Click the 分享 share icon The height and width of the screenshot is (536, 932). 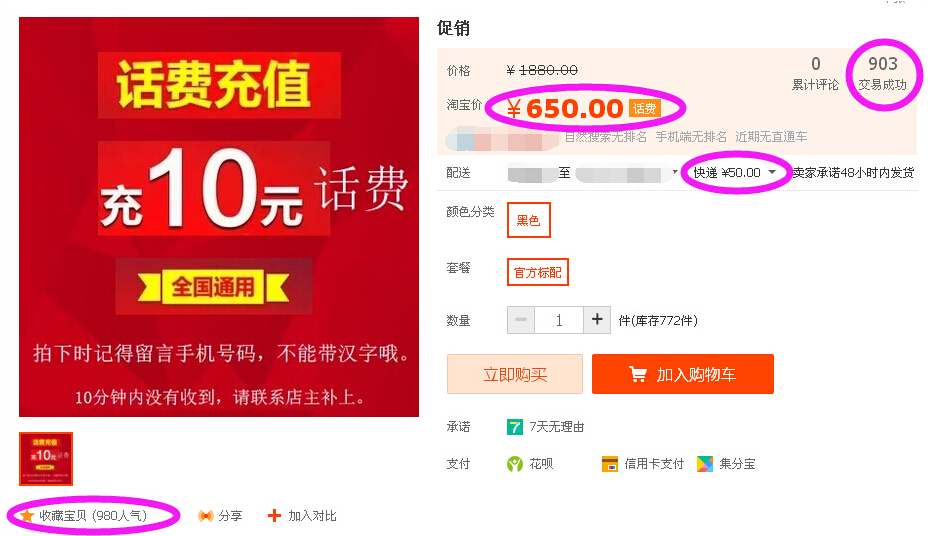205,516
